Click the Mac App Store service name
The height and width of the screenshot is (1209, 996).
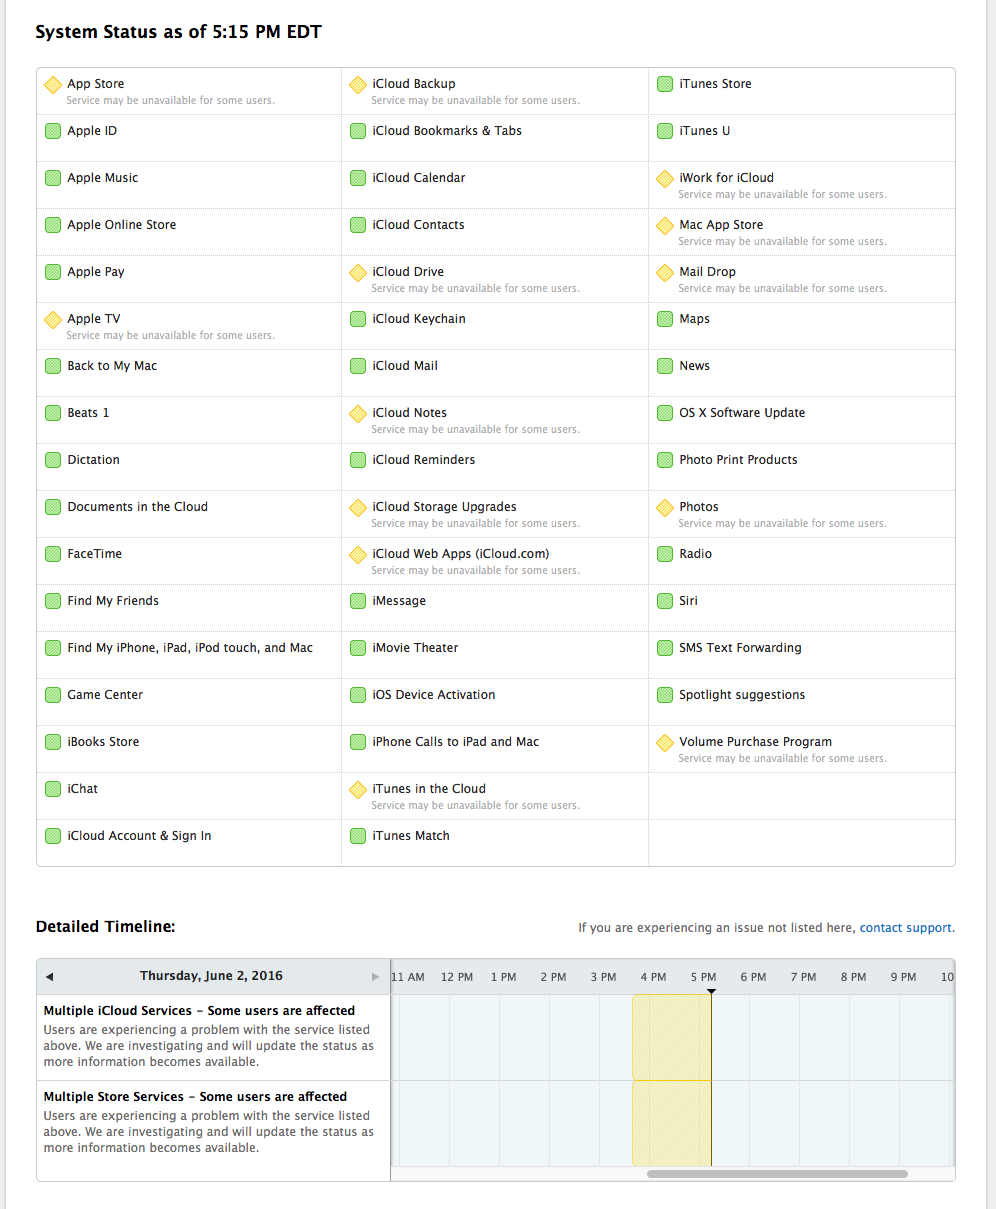[x=721, y=225]
